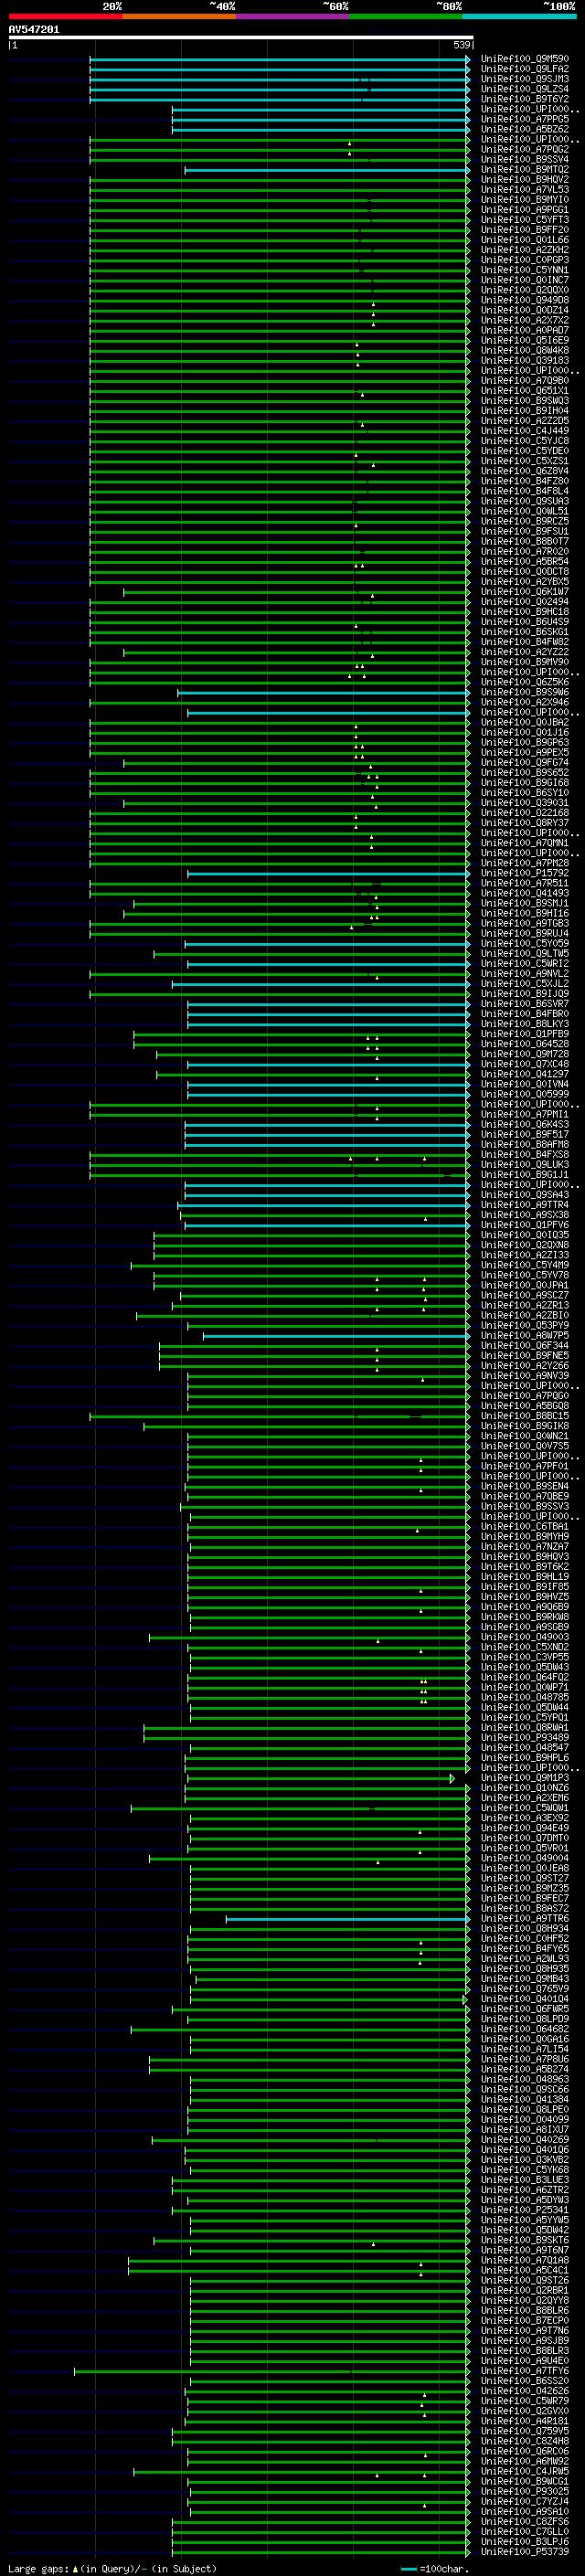
Task: Select hit label UniRef100_A7VL53
Action: pyautogui.click(x=525, y=189)
